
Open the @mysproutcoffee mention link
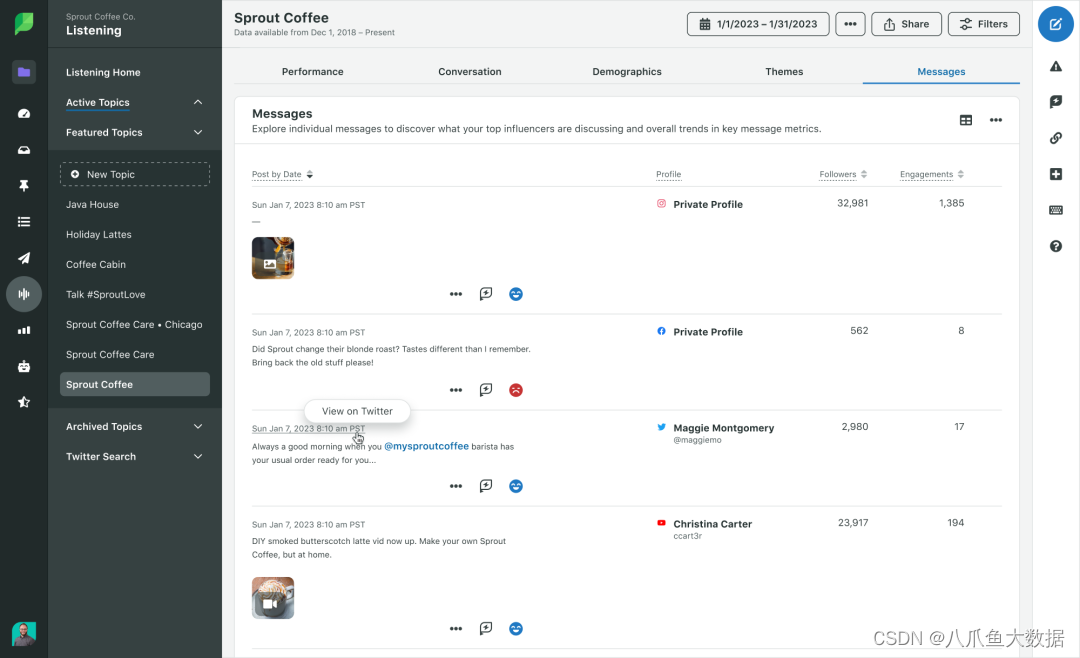[426, 446]
